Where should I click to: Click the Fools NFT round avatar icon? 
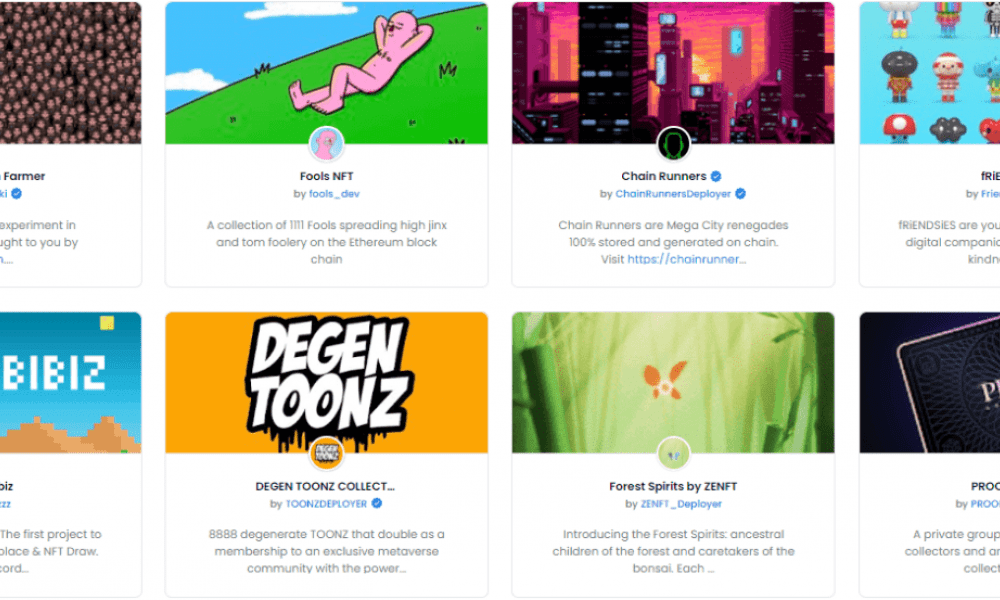pos(327,144)
